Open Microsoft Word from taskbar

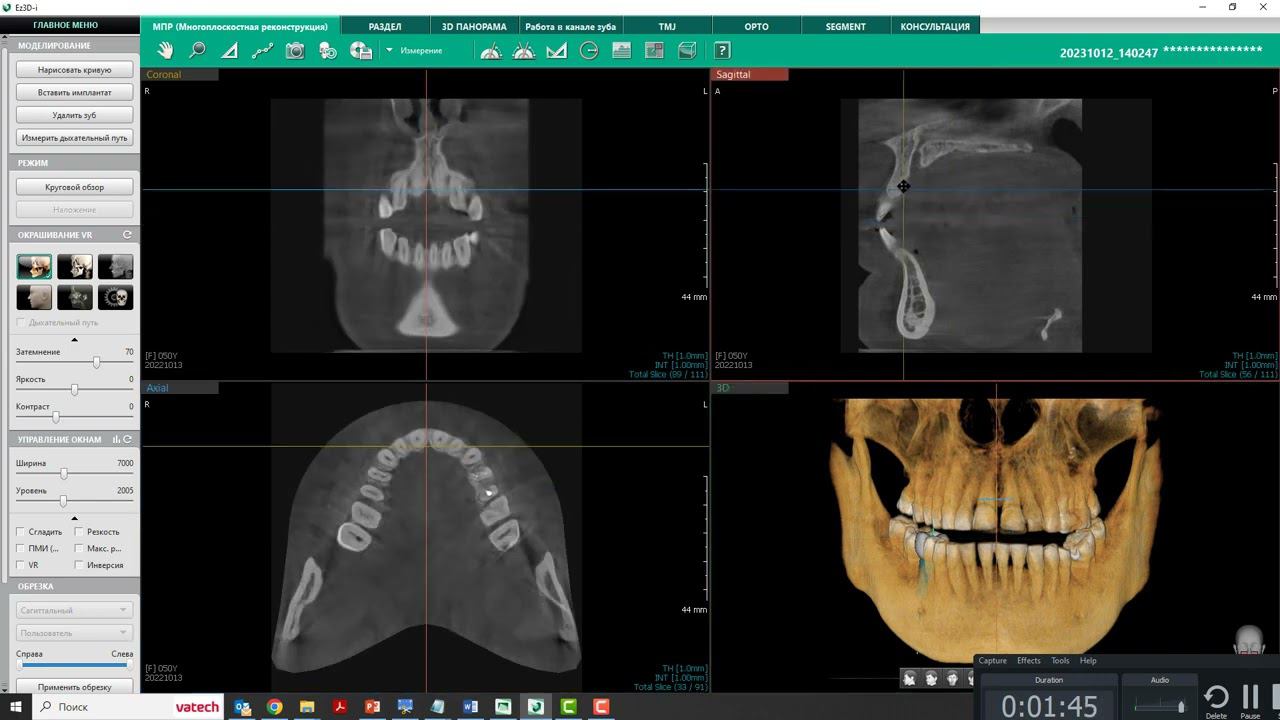point(470,707)
